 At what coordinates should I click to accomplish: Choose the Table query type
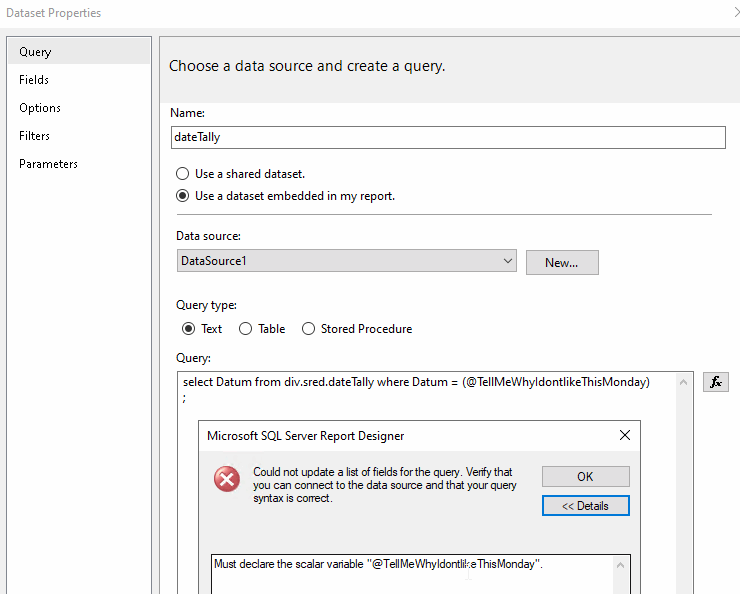point(245,329)
